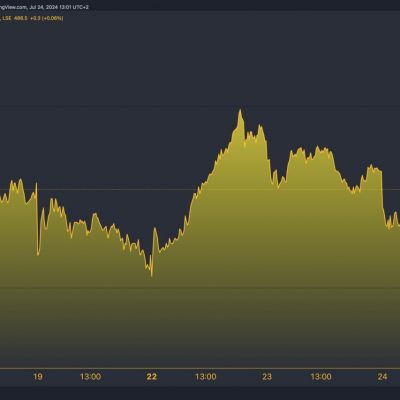This screenshot has width=400, height=400.
Task: Select the bold 22 date label
Action: pyautogui.click(x=152, y=377)
